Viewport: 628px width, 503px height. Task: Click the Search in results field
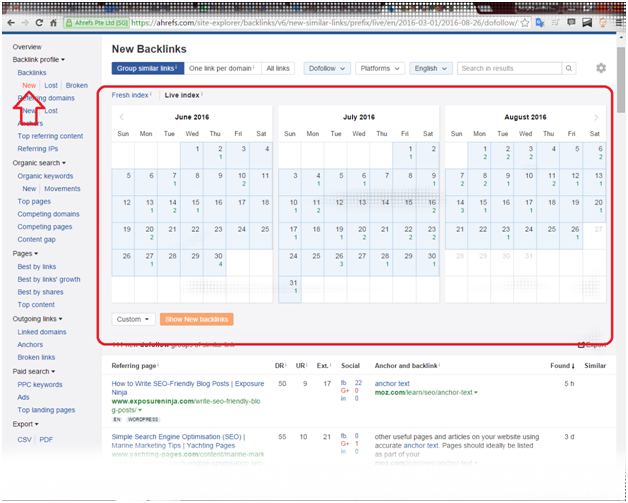509,68
